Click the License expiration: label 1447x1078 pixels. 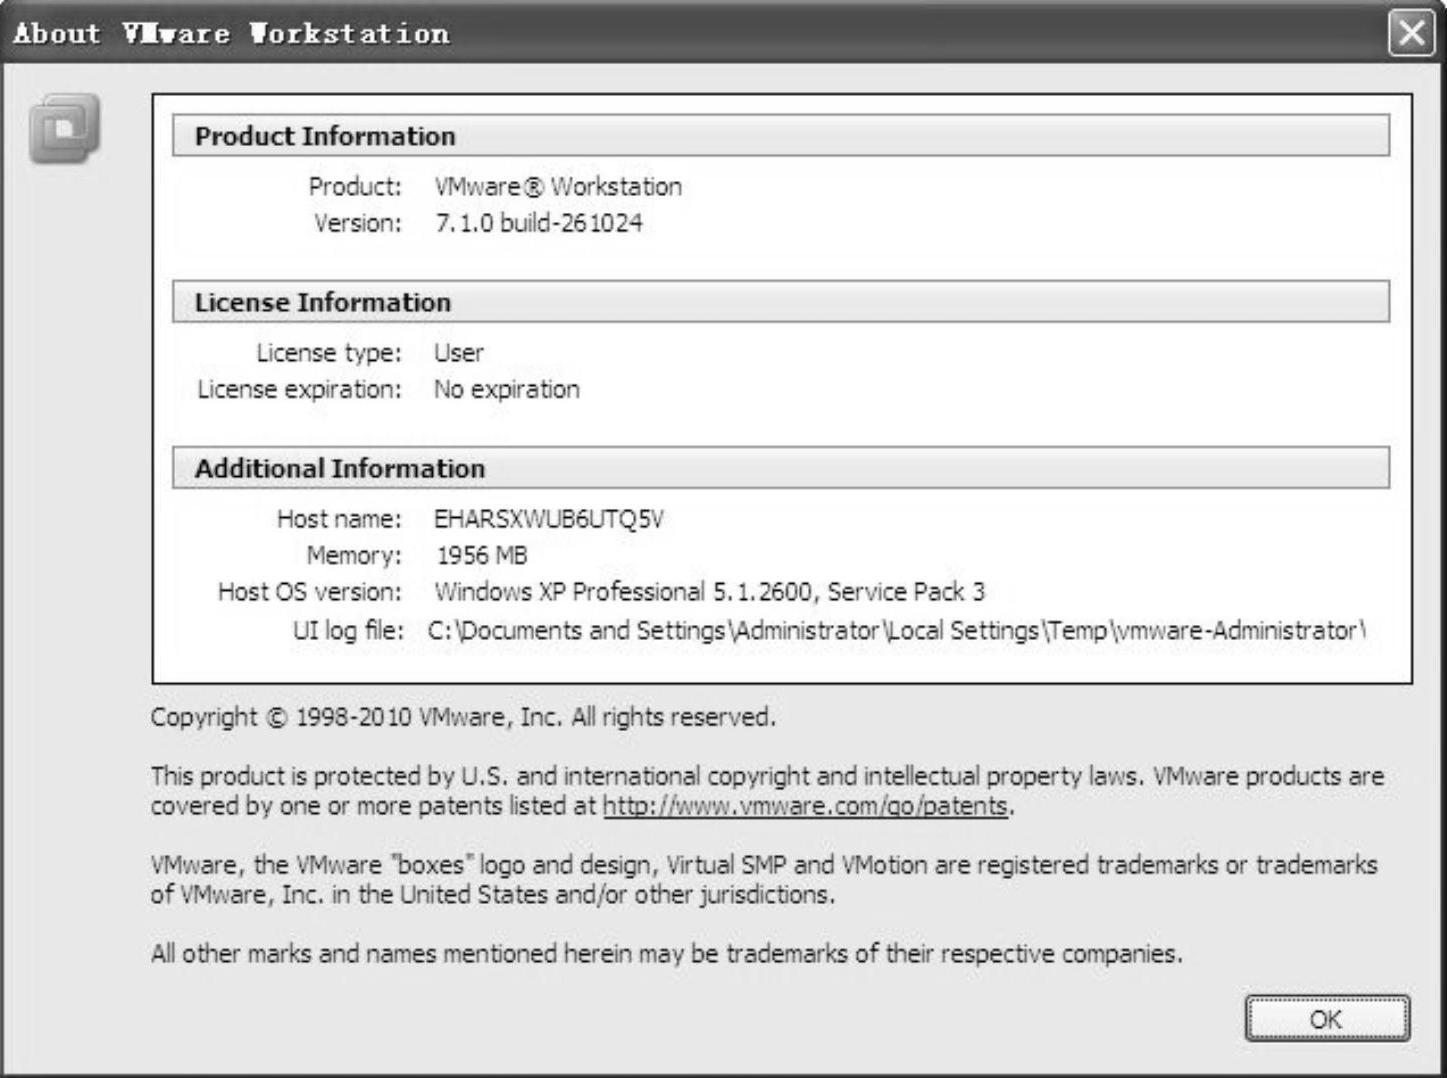pos(299,389)
